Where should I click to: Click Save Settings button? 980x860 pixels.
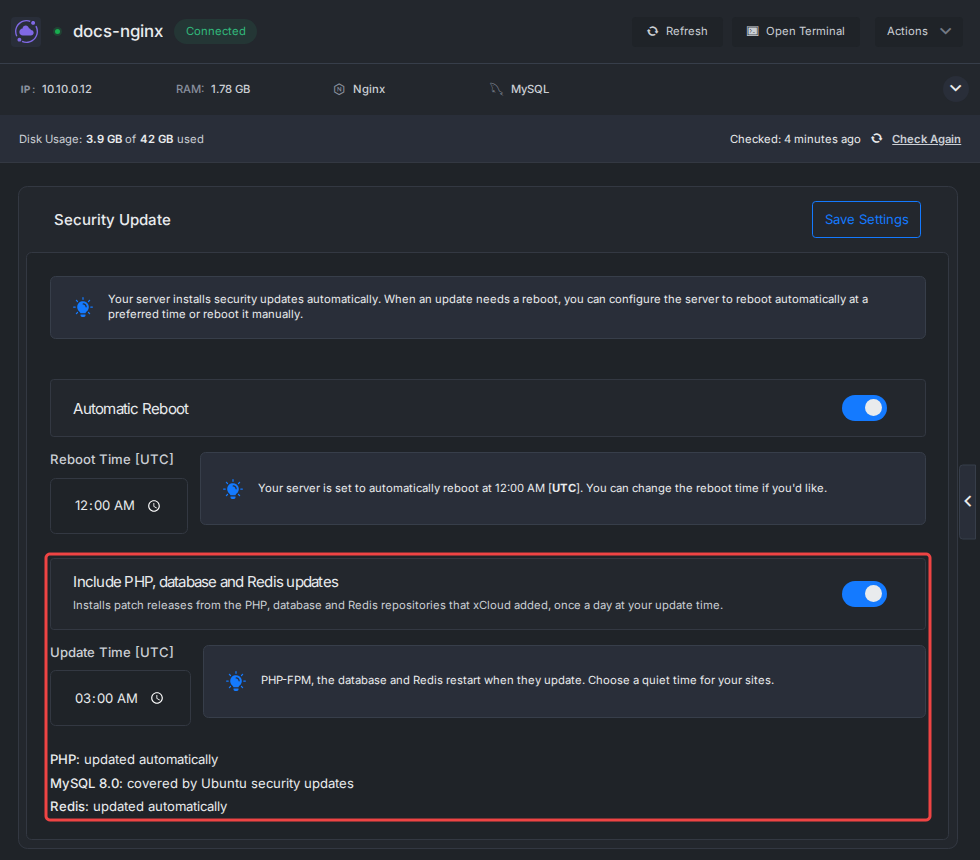click(x=866, y=219)
